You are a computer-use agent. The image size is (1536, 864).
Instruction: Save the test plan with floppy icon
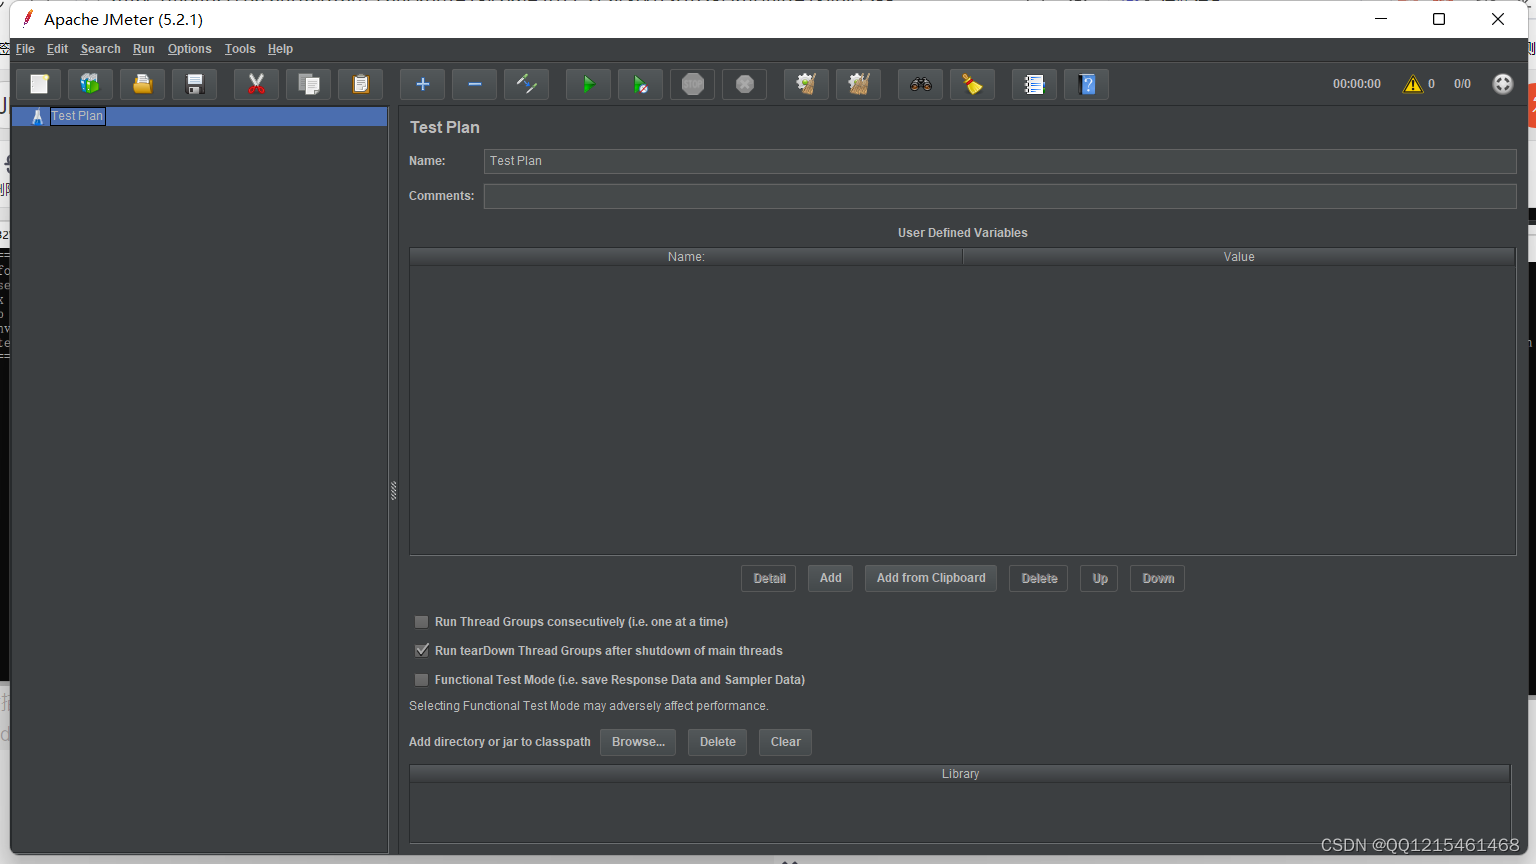click(195, 84)
